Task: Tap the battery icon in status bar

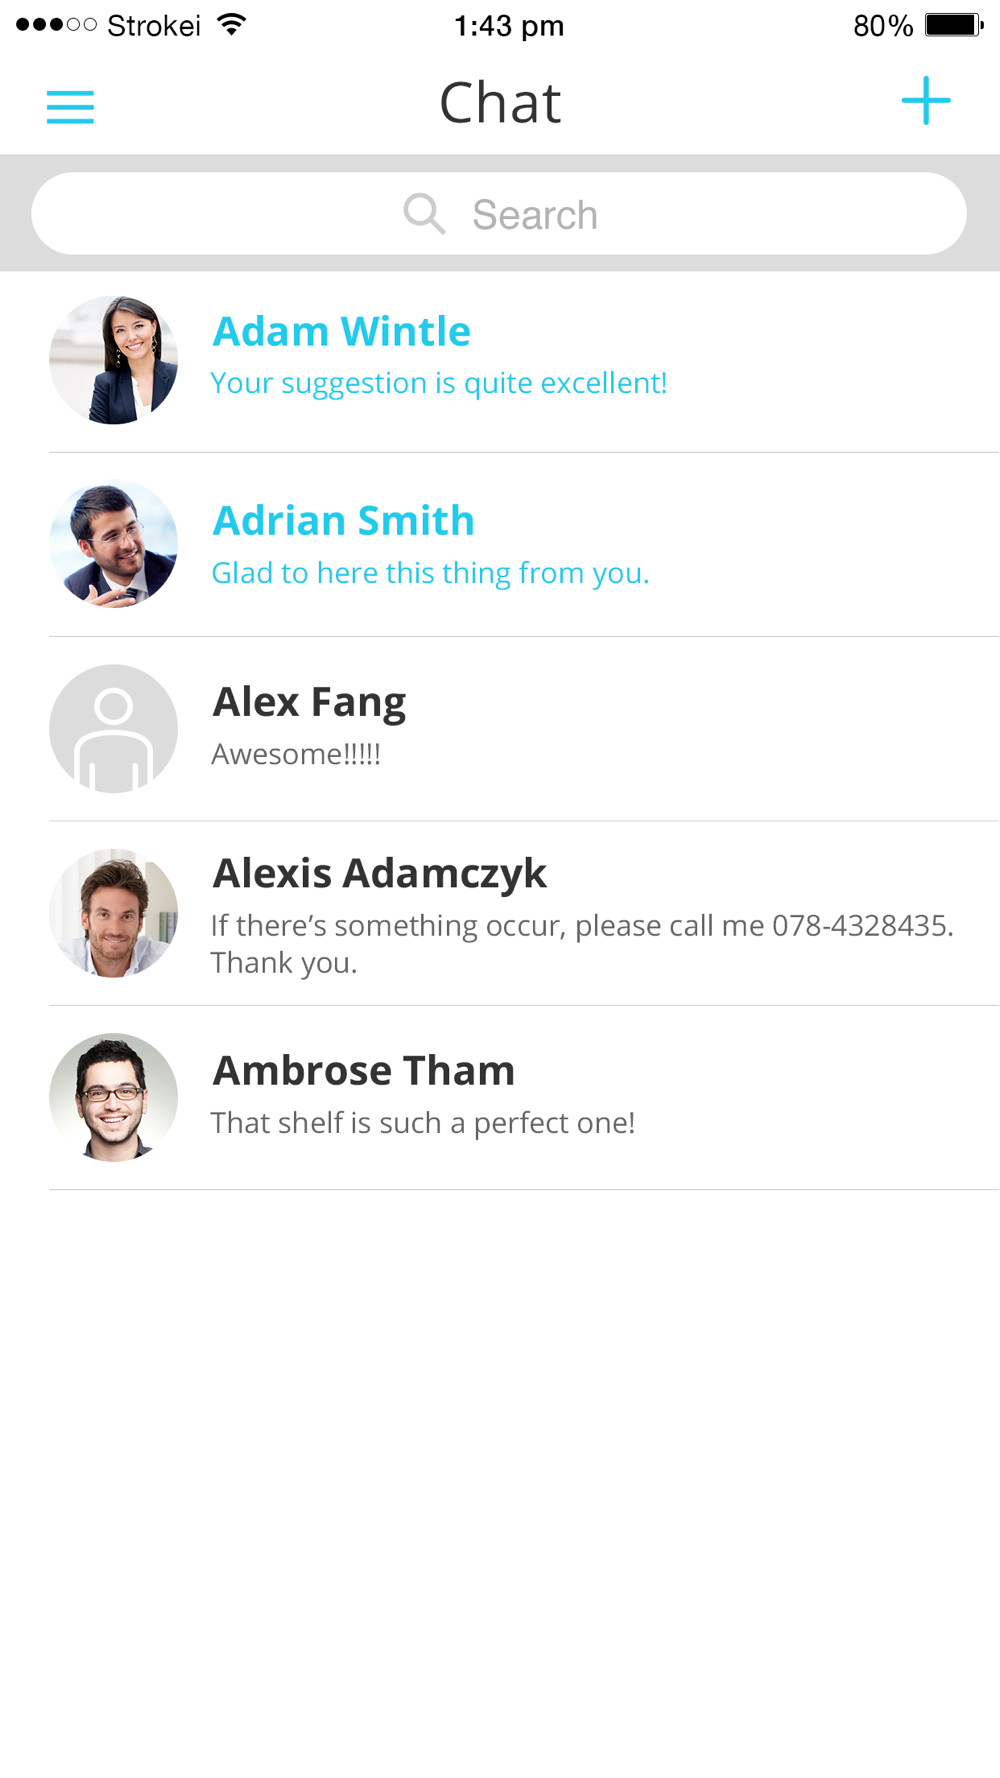Action: click(954, 25)
